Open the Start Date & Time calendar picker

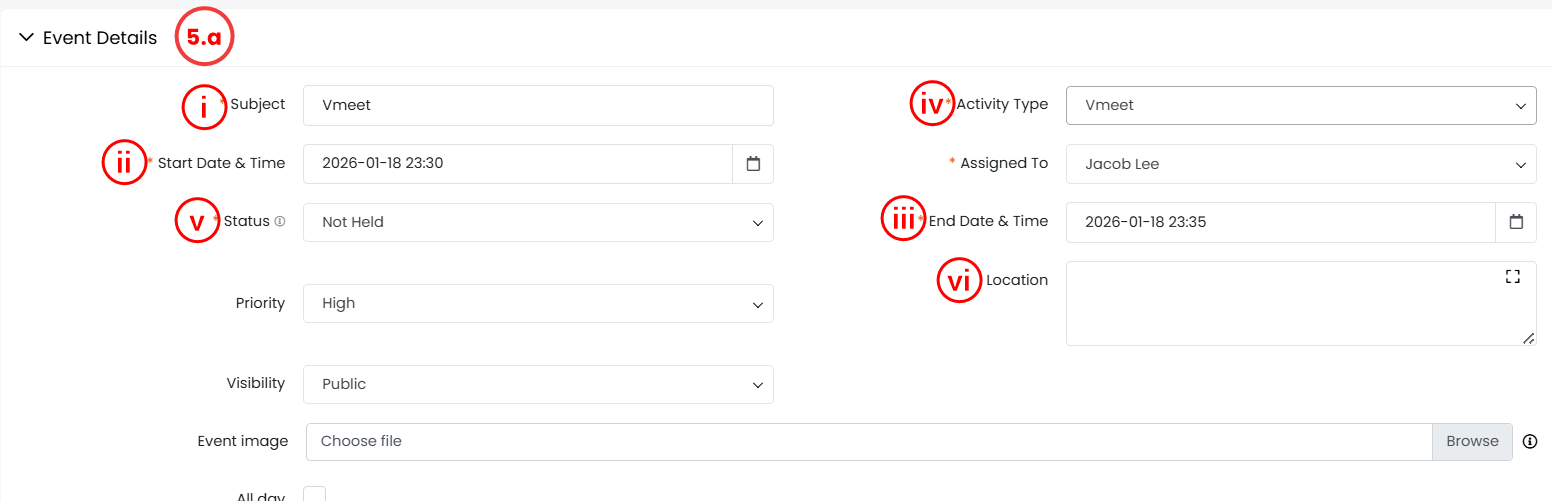tap(753, 164)
